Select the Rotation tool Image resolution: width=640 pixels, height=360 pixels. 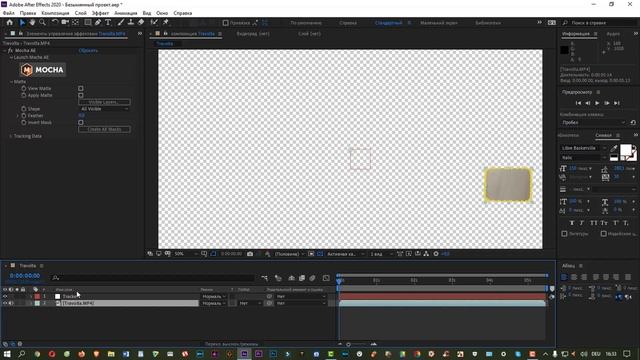pyautogui.click(x=54, y=22)
